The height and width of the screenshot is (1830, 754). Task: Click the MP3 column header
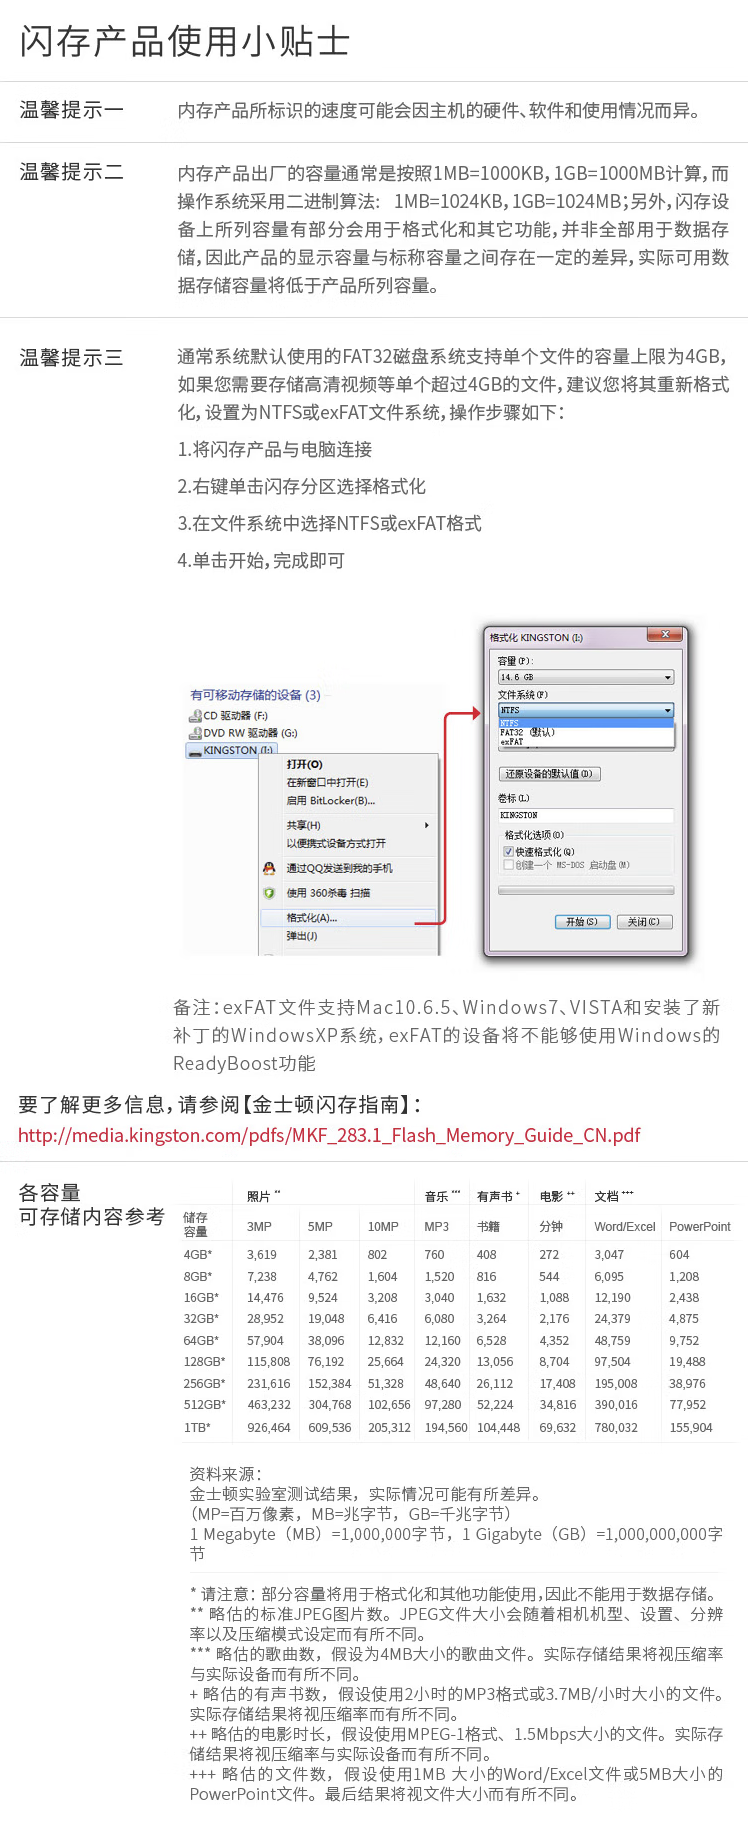[x=437, y=1227]
